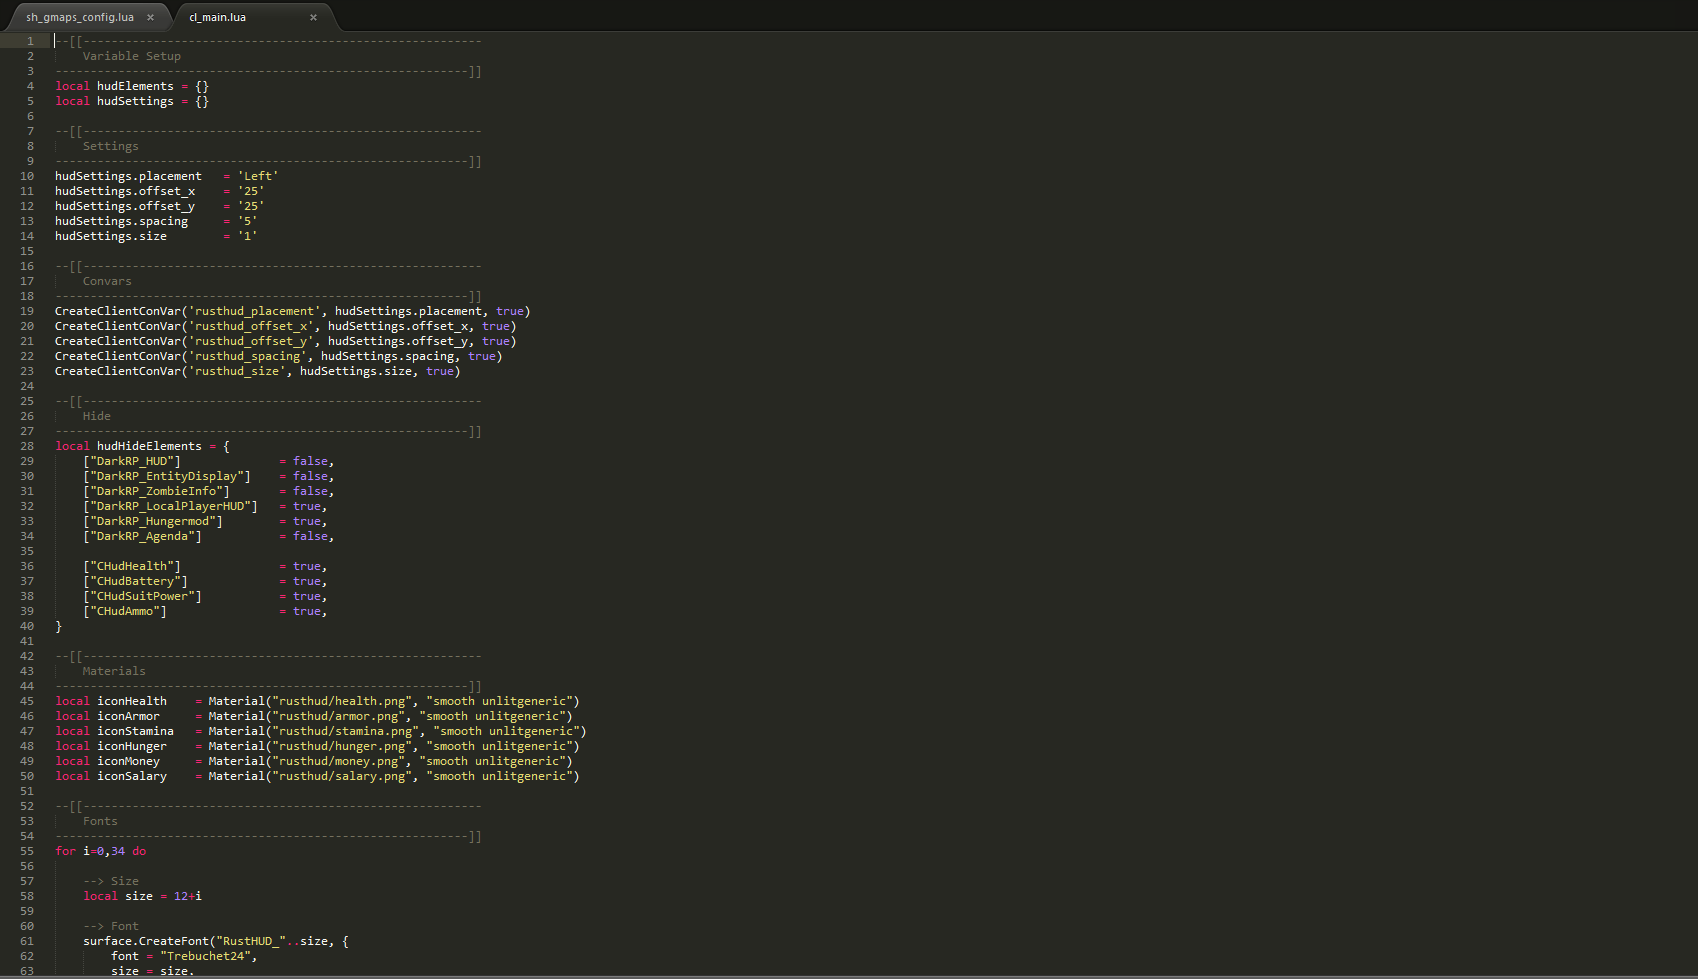1698x979 pixels.
Task: Select the cl_main.lua tab
Action: (x=218, y=17)
